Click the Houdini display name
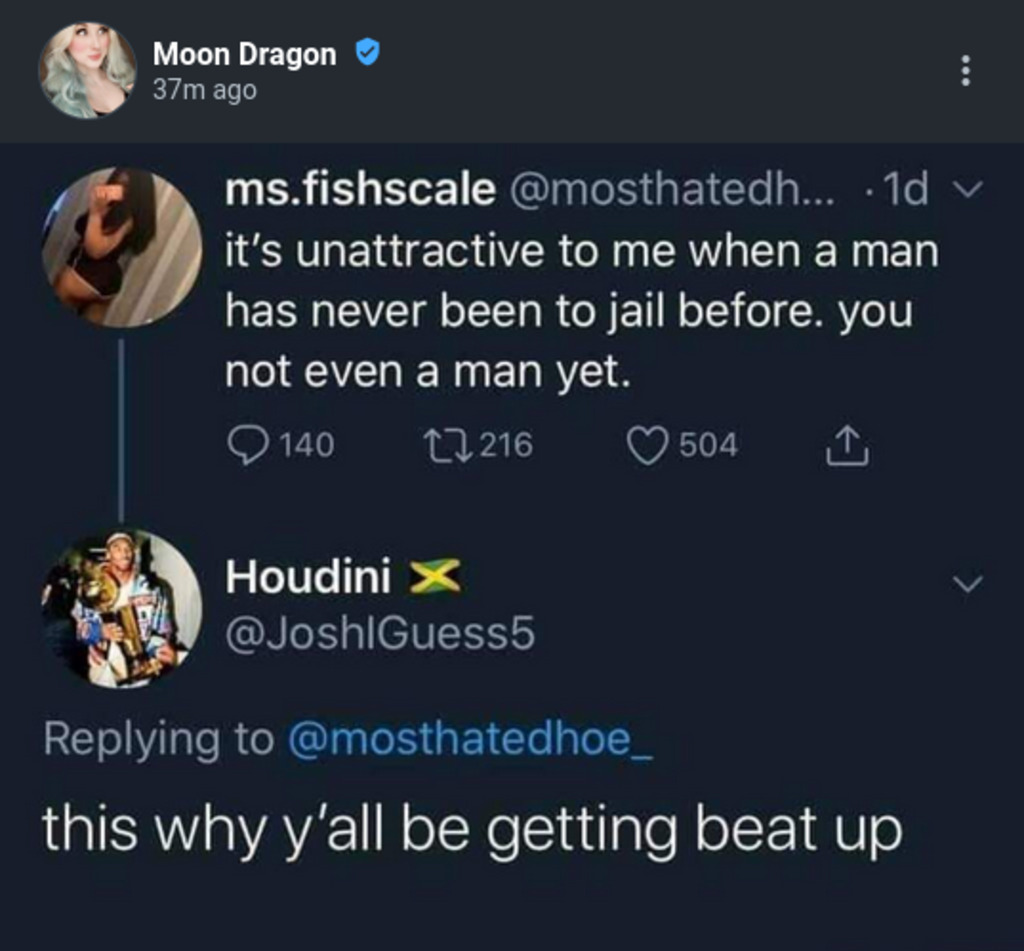 click(308, 577)
